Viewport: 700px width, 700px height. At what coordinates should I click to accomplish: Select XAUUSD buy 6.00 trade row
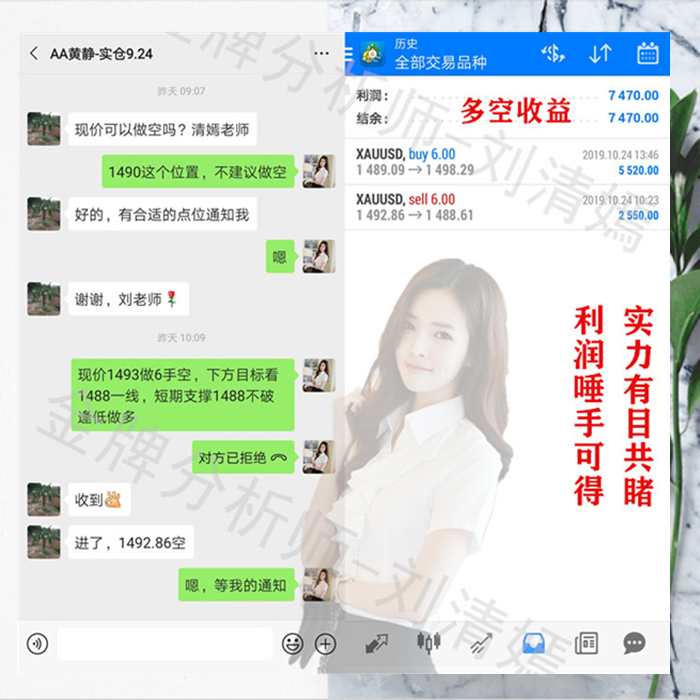coord(507,162)
